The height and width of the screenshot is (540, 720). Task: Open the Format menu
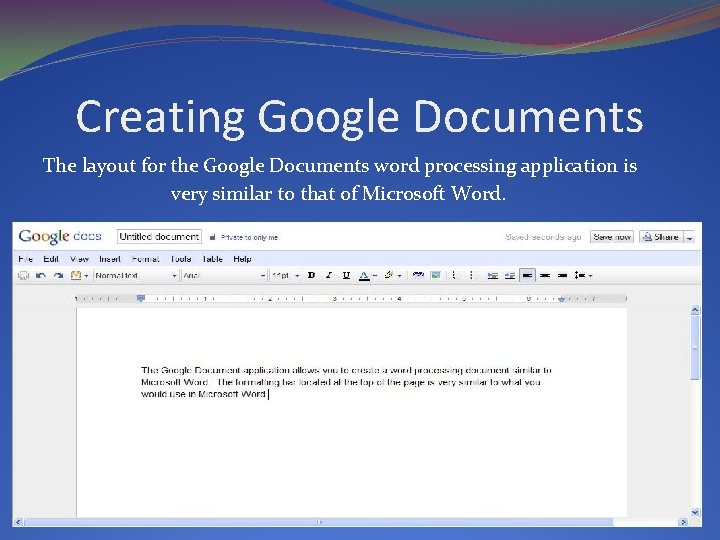coord(146,259)
